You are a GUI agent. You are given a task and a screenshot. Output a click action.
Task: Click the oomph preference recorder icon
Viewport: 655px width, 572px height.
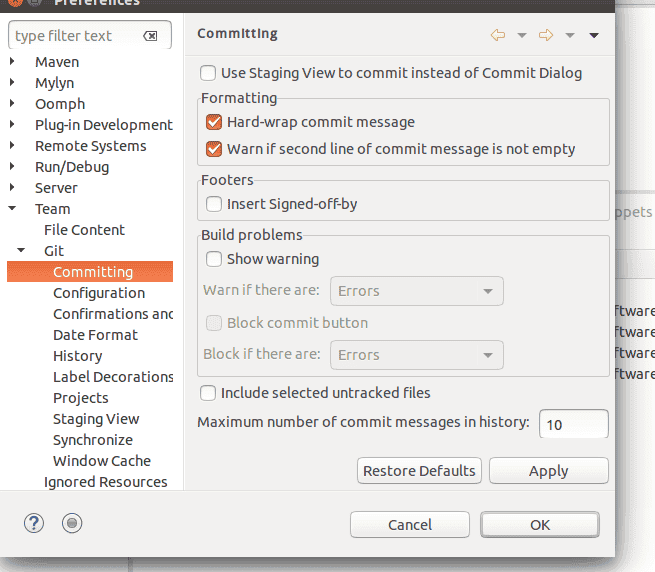point(72,523)
